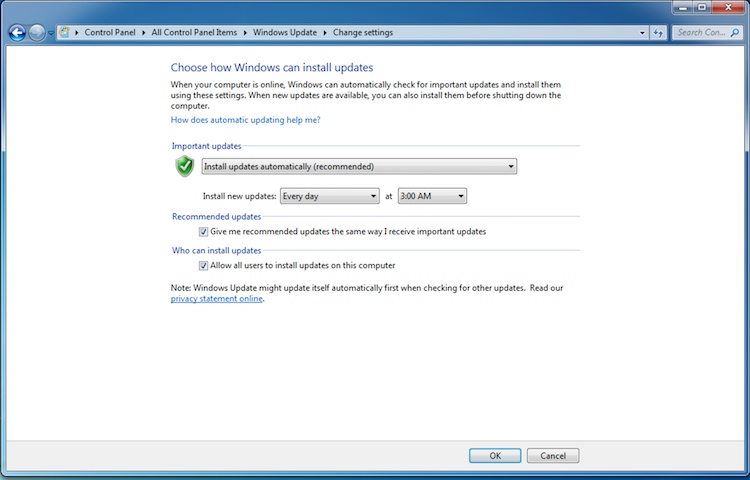The image size is (750, 480).
Task: Minimize the Change settings window
Action: tap(683, 7)
